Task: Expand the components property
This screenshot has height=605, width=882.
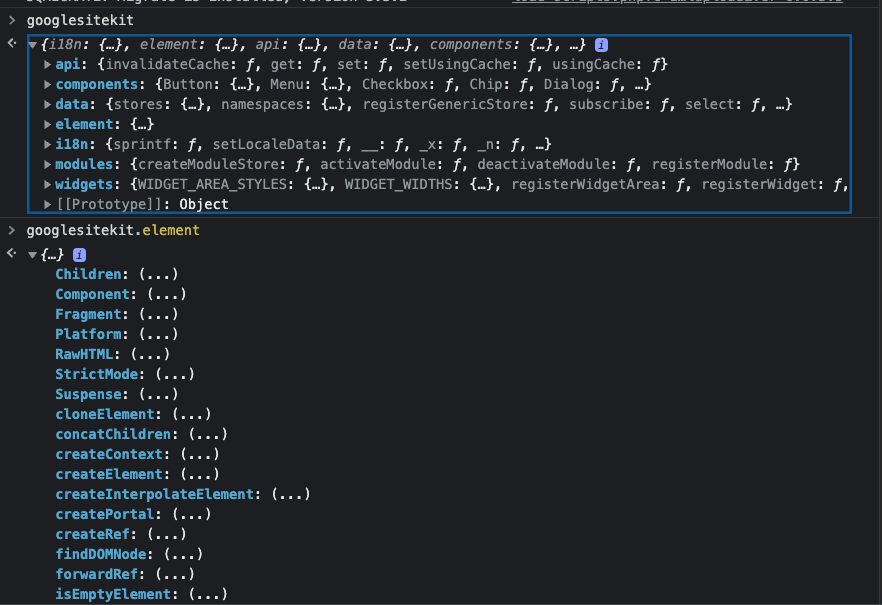Action: point(46,84)
